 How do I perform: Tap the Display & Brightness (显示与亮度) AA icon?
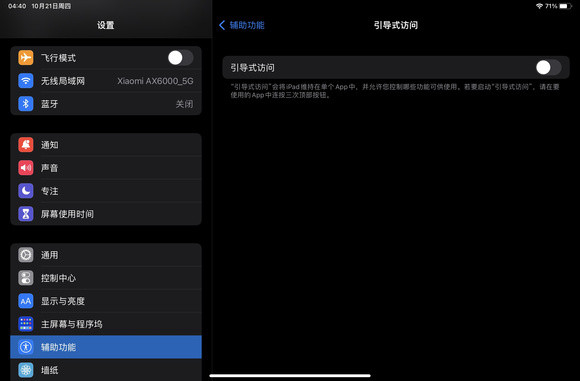point(26,301)
